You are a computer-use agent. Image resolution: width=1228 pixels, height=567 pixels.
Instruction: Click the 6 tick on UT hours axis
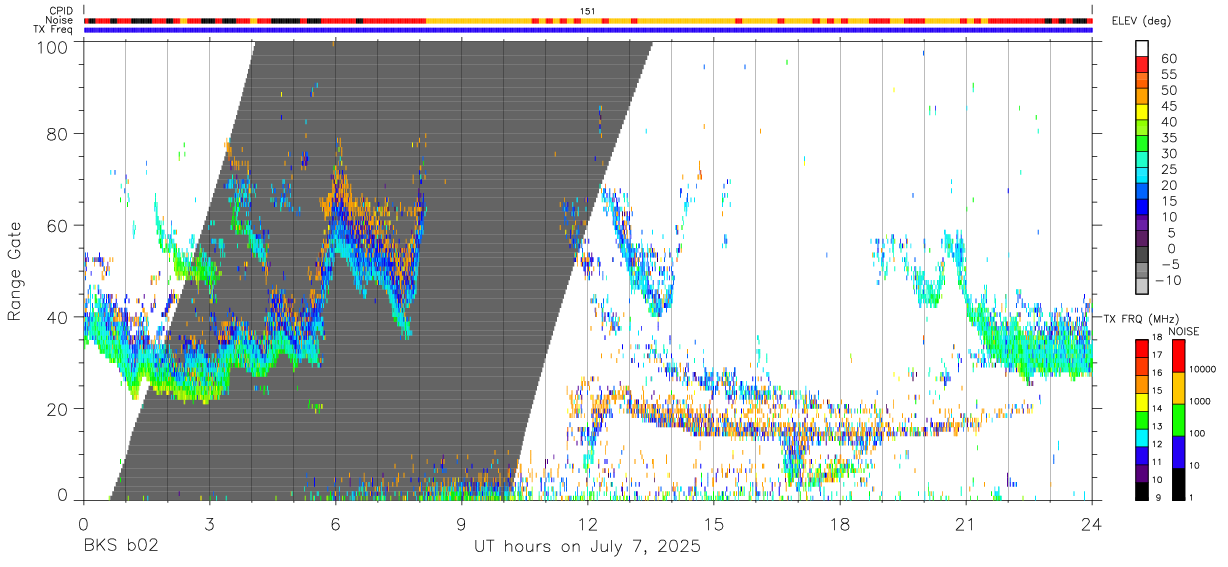pos(335,523)
